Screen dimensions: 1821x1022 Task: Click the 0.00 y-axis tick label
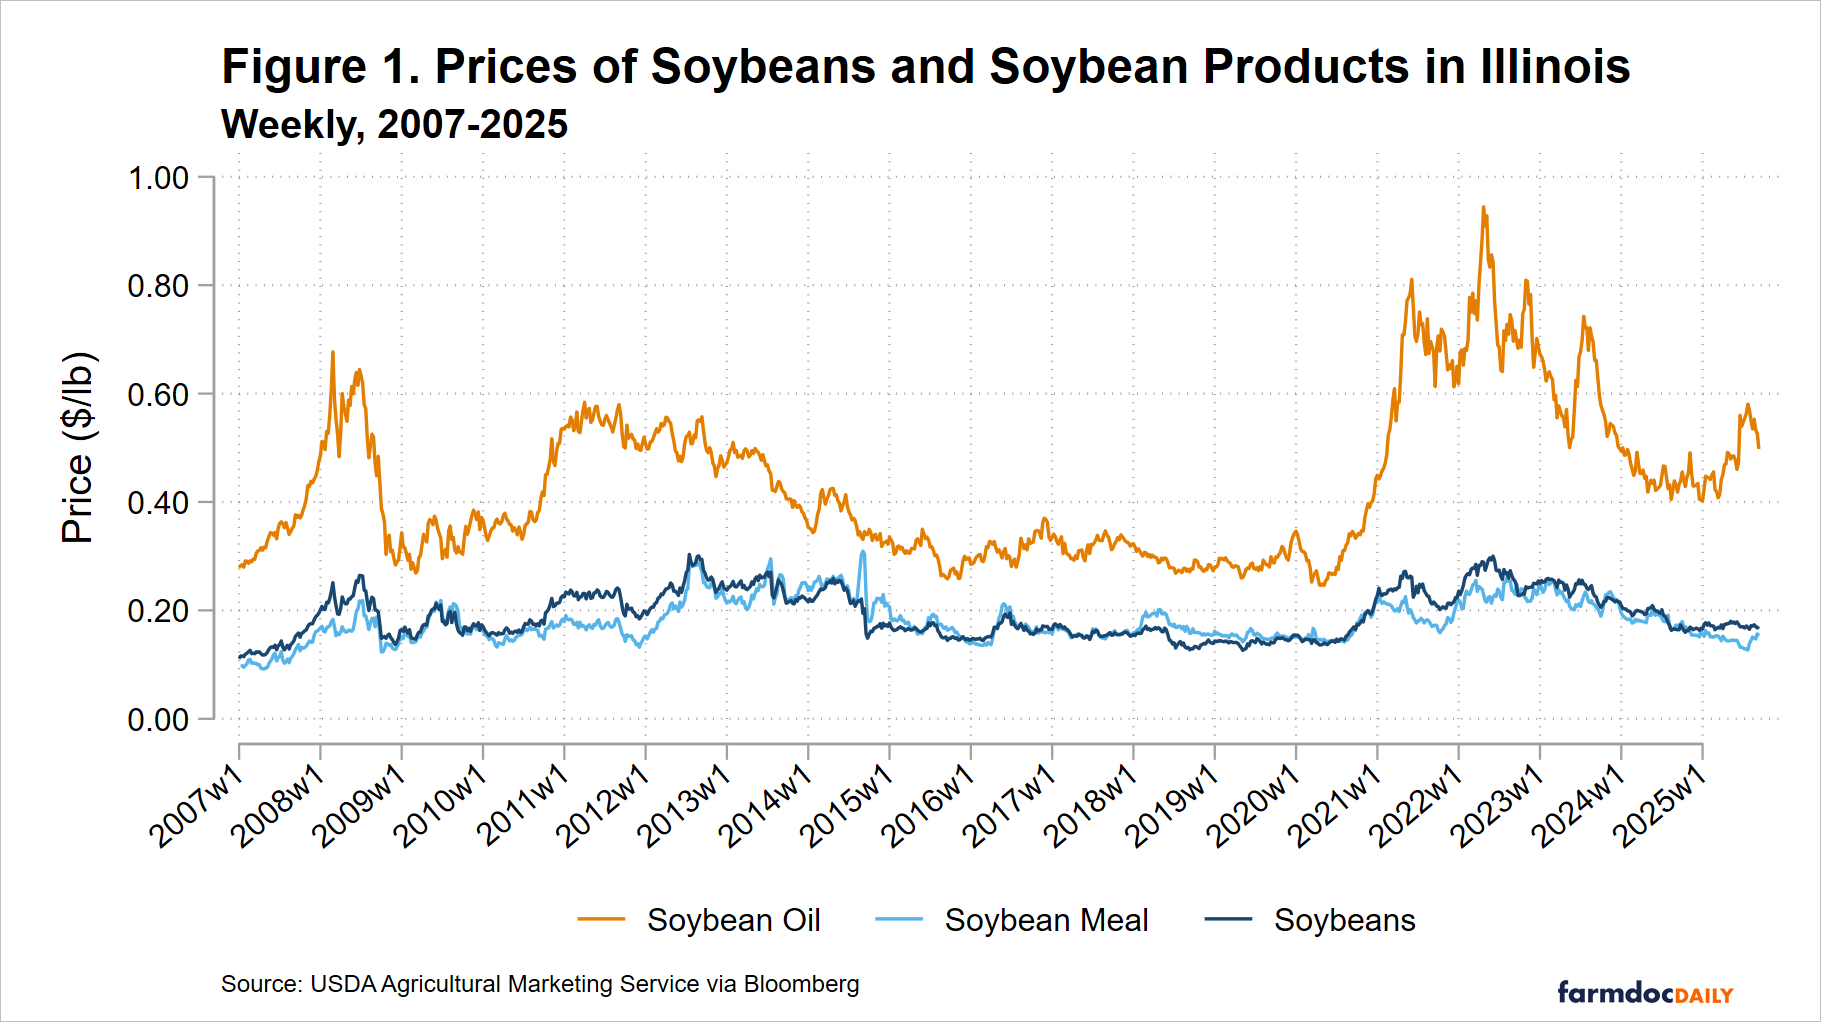coord(158,720)
